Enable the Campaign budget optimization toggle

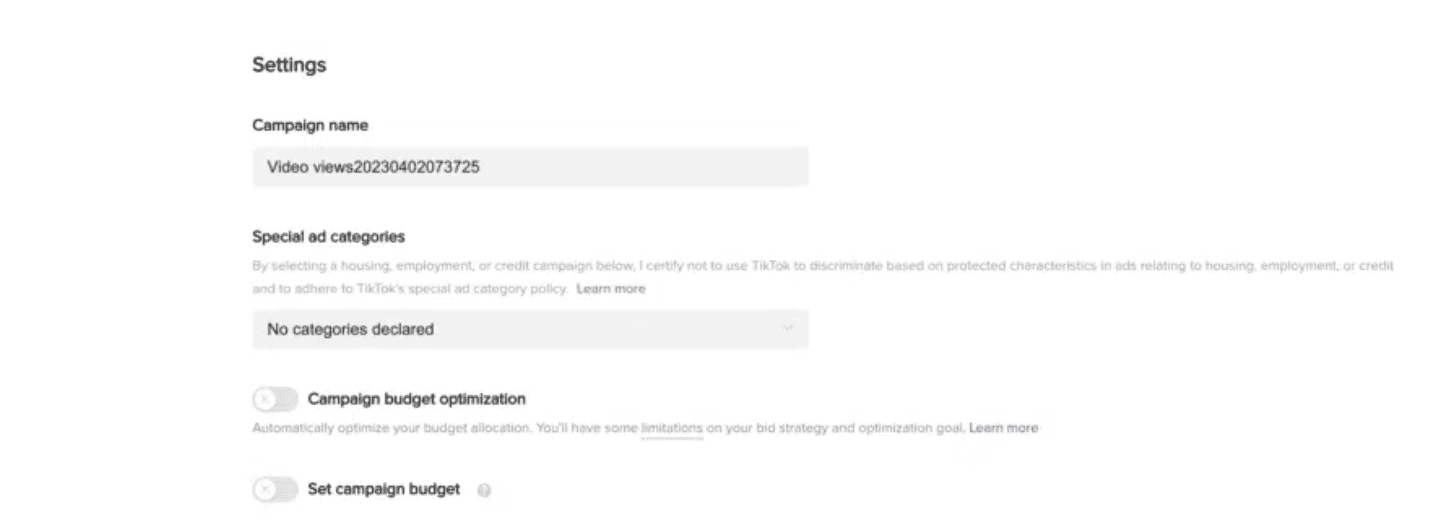click(x=275, y=400)
